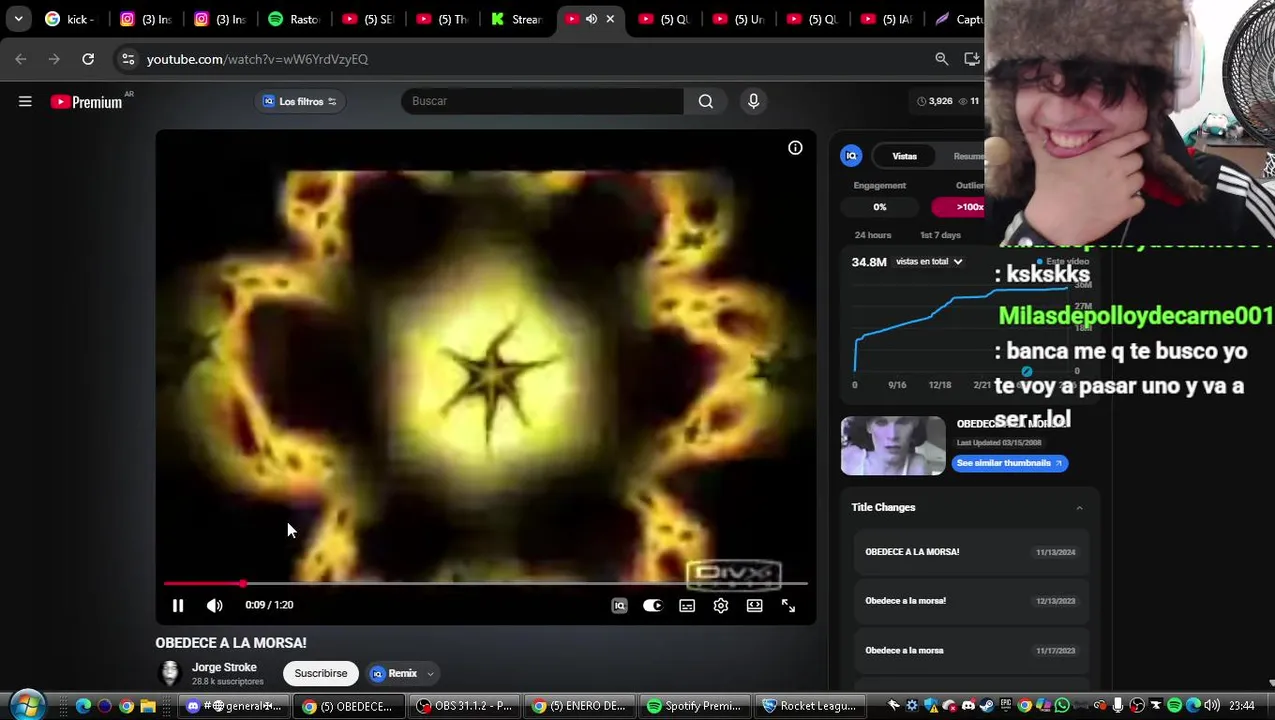Viewport: 1275px width, 720px height.
Task: Open the tab search dropdown arrow
Action: pyautogui.click(x=18, y=19)
